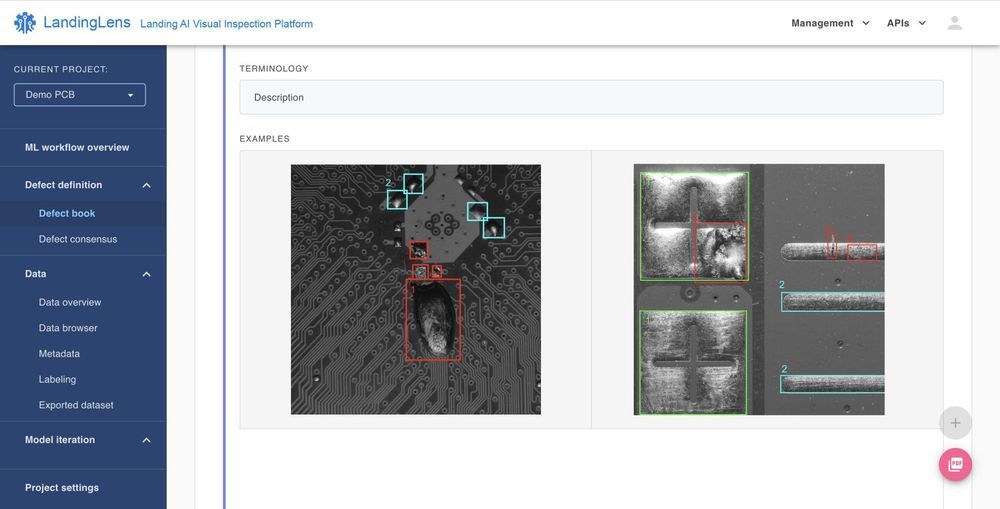
Task: Collapse the Defect definition section
Action: 146,185
